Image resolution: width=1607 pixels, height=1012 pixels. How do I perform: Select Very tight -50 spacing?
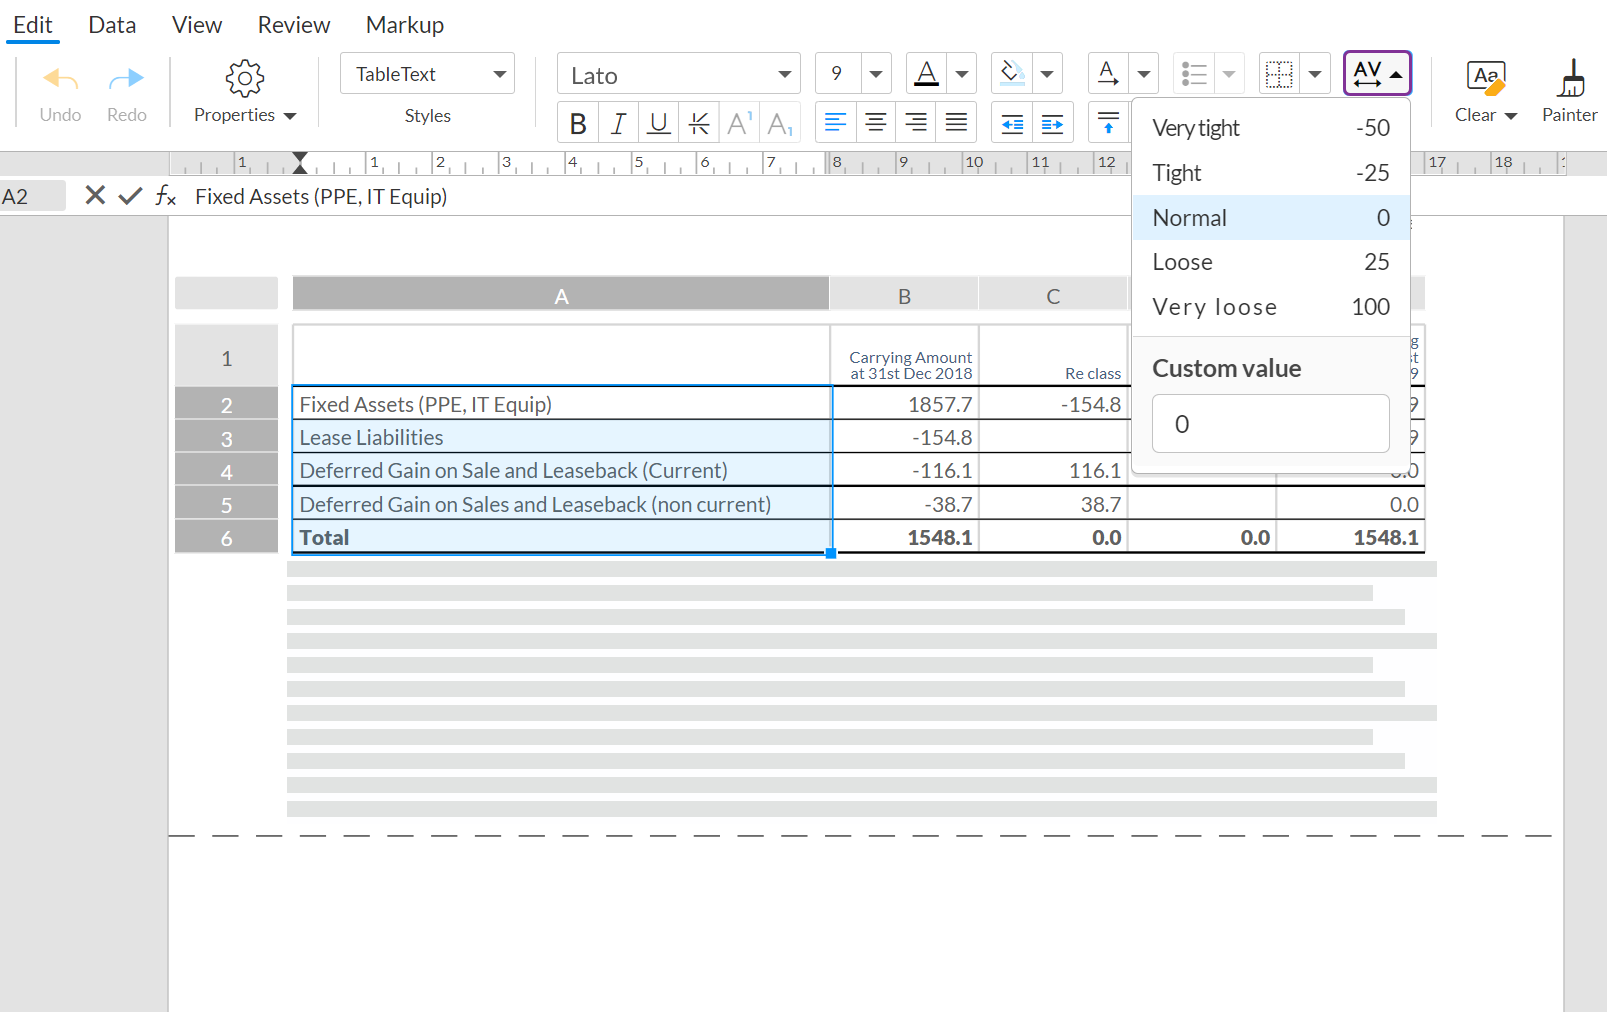coord(1271,128)
